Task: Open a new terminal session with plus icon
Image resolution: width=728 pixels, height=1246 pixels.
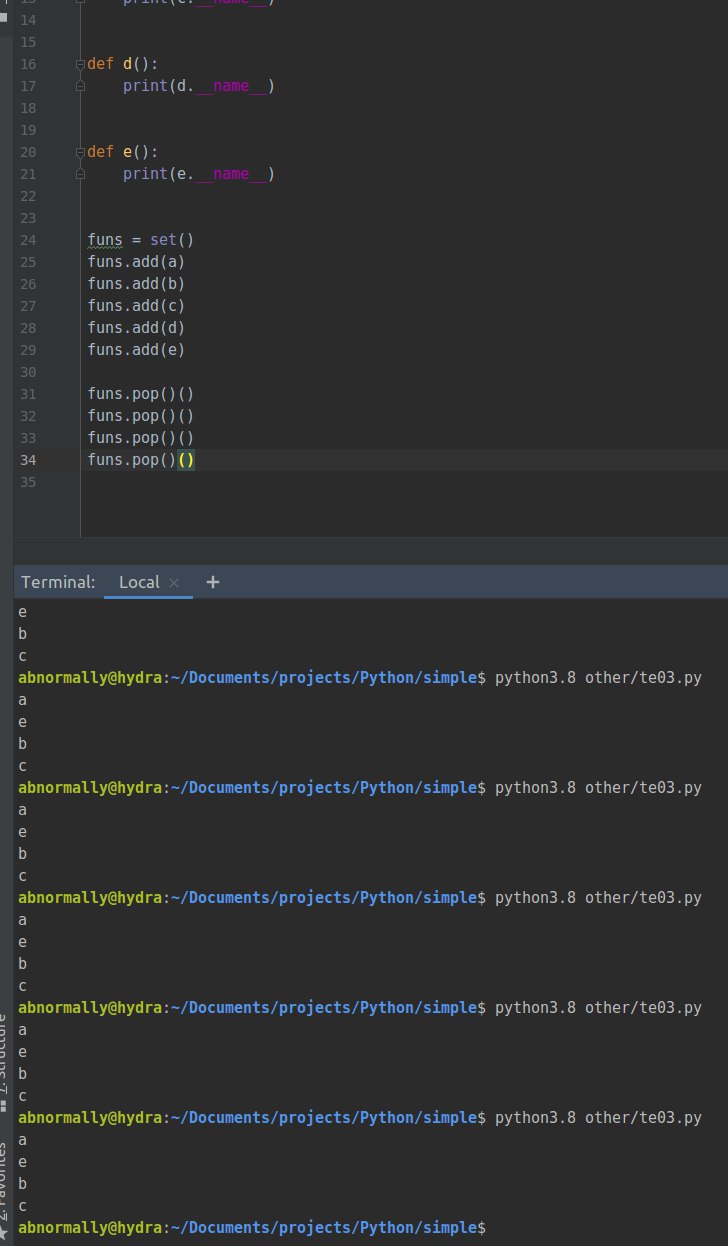Action: (212, 582)
